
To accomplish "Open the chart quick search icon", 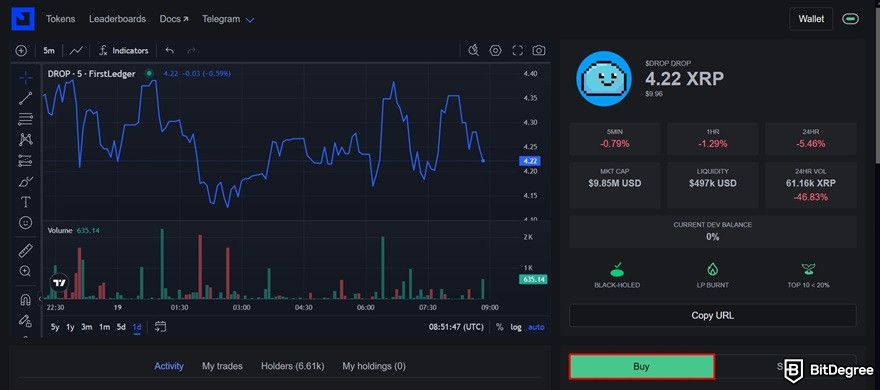I will point(473,51).
